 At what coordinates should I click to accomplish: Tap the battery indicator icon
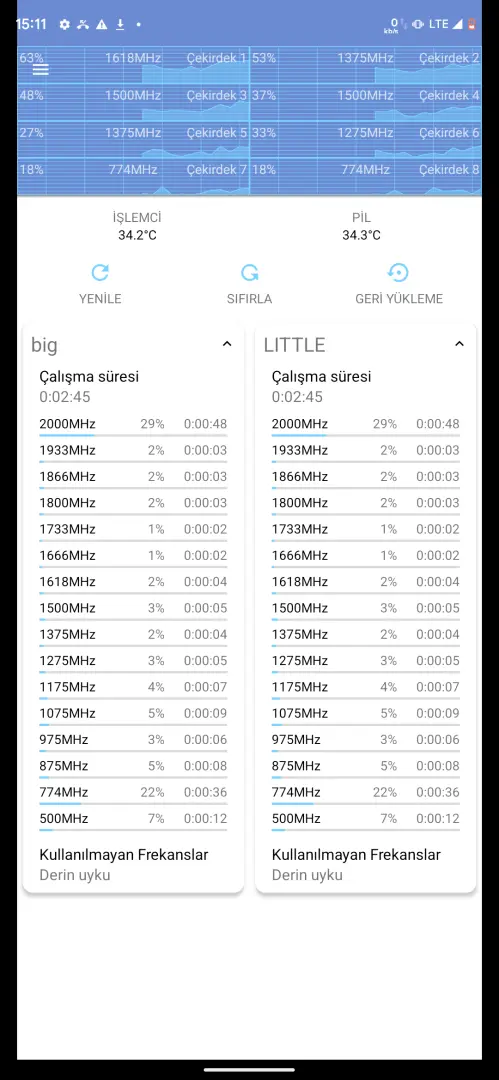(472, 24)
